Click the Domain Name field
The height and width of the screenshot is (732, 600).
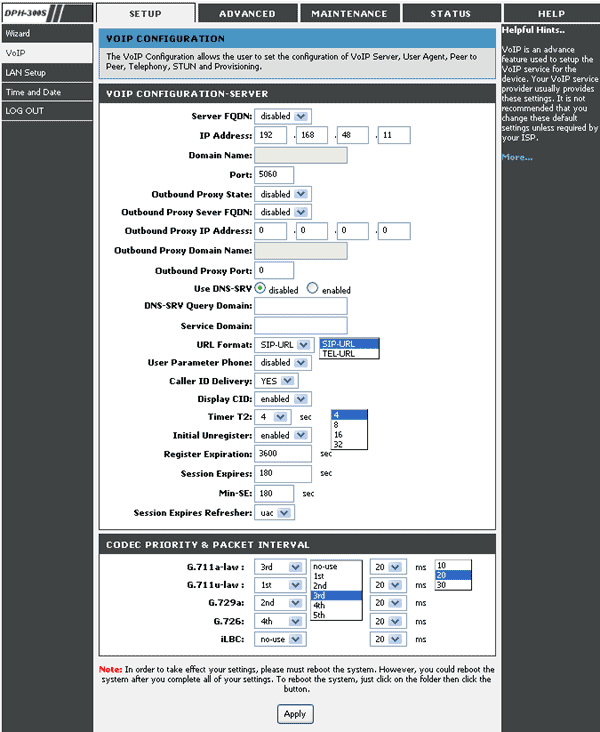pos(301,155)
